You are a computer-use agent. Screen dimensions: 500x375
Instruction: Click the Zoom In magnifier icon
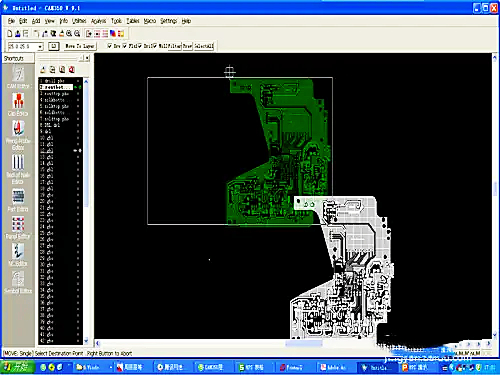point(69,33)
